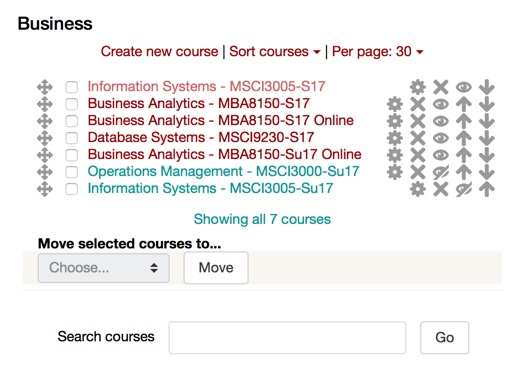Expand the Per page: 30 dropdown
The width and height of the screenshot is (525, 367).
click(x=377, y=52)
